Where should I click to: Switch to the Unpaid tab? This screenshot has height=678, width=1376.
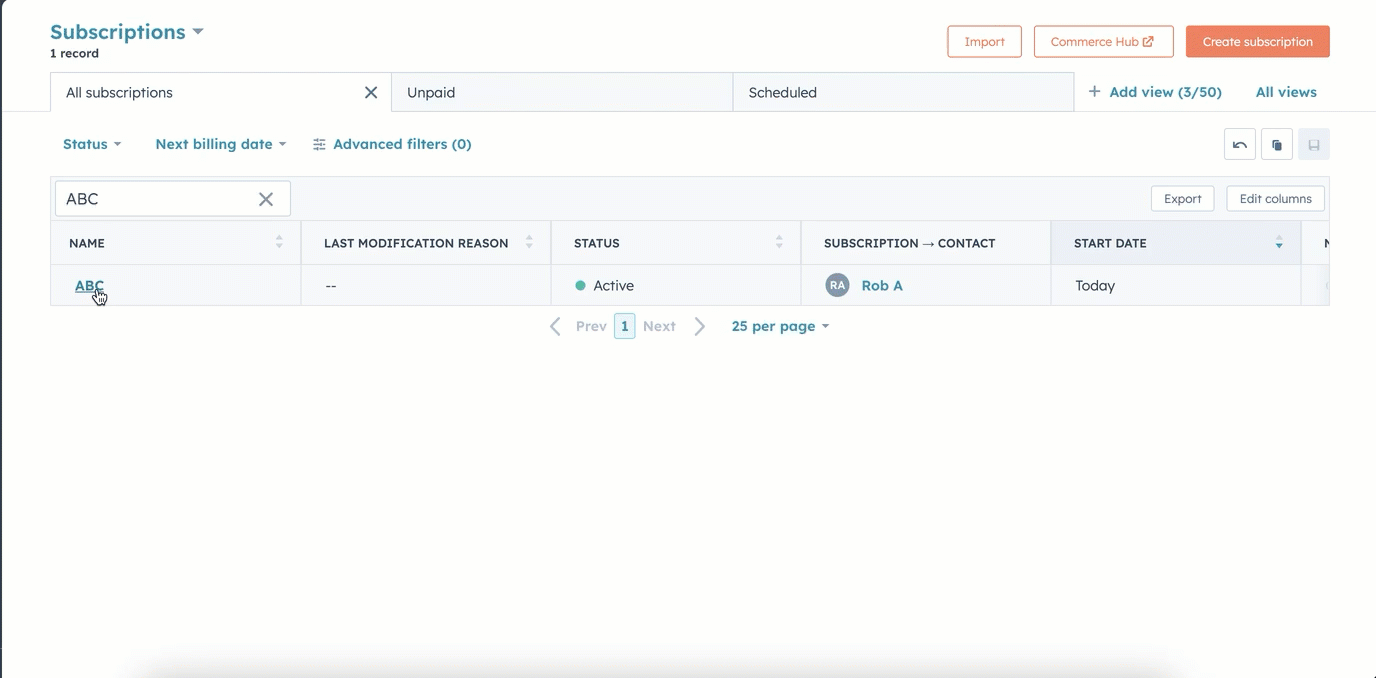click(431, 92)
